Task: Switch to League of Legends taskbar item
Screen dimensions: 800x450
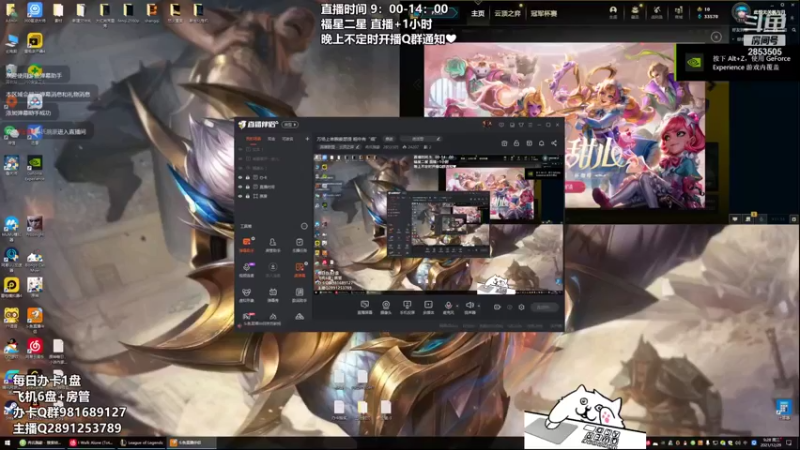Action: point(142,443)
